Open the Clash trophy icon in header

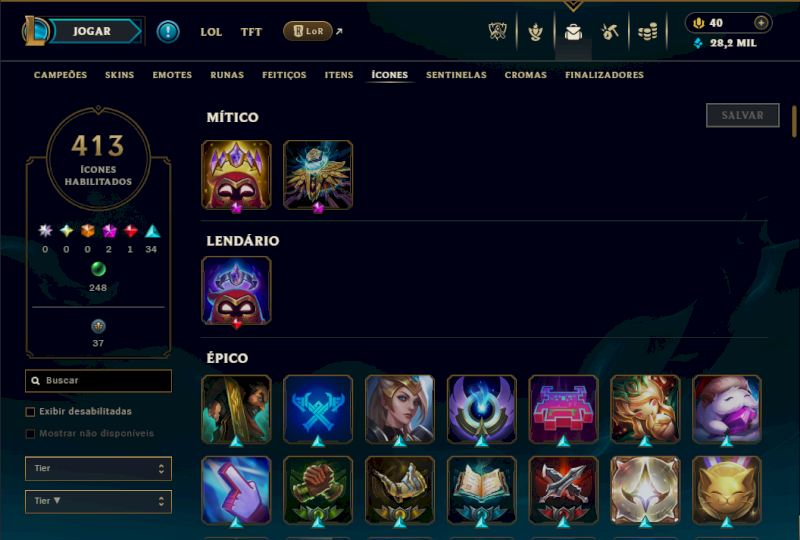[497, 32]
